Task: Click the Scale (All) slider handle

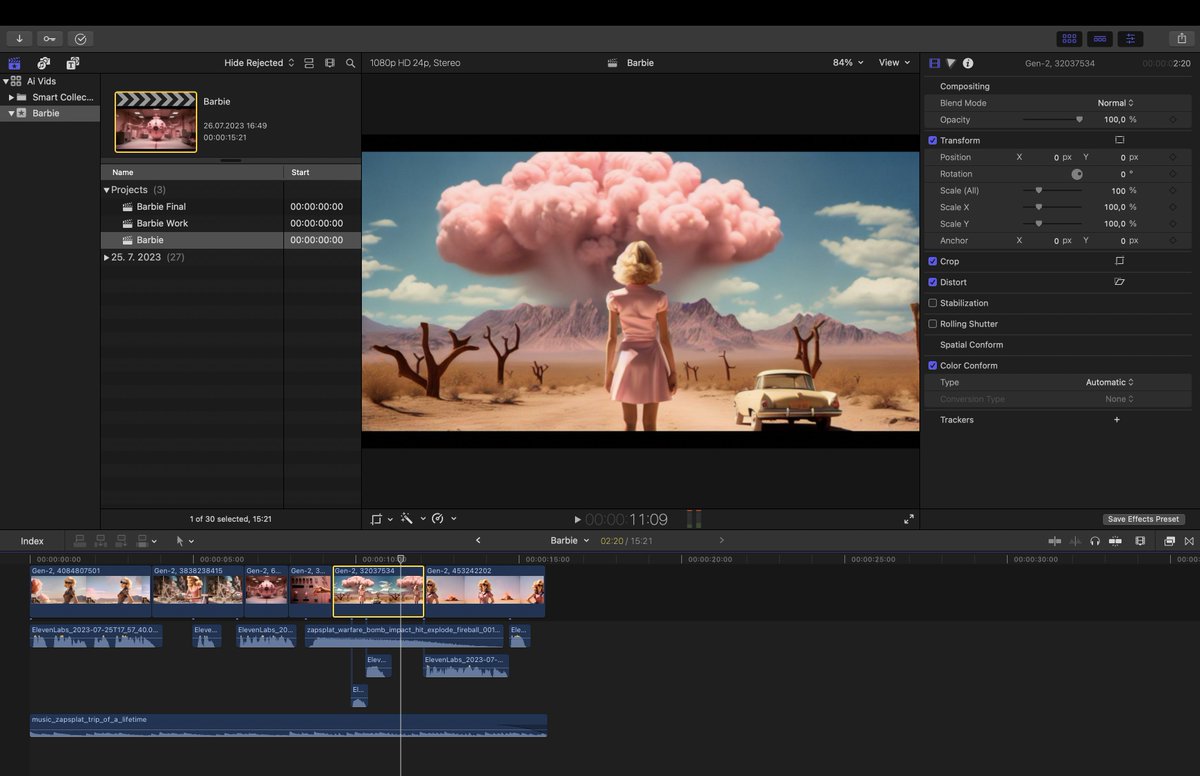Action: [x=1039, y=191]
